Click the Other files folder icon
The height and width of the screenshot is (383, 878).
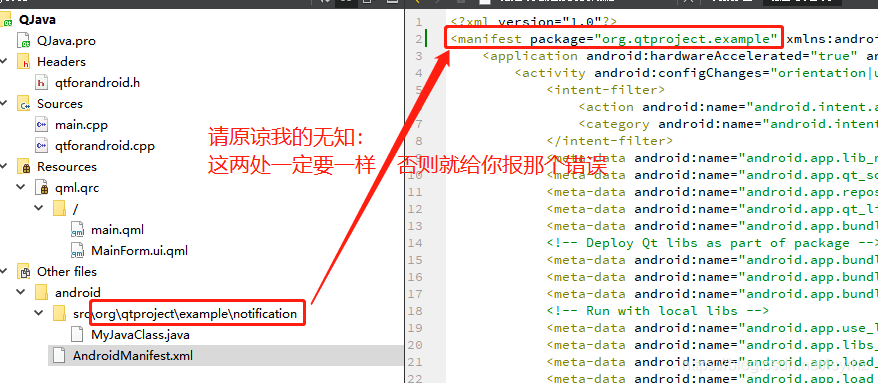tap(24, 272)
